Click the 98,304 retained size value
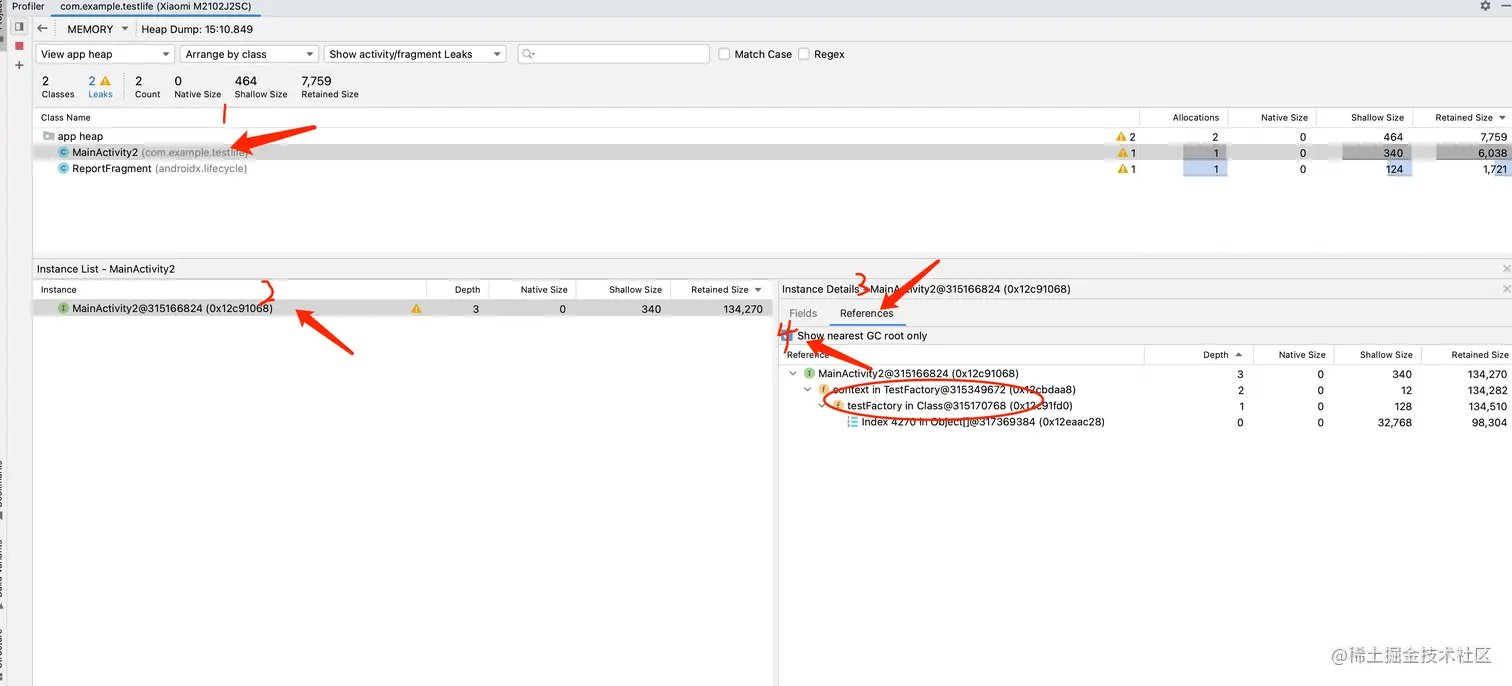 pos(1489,422)
